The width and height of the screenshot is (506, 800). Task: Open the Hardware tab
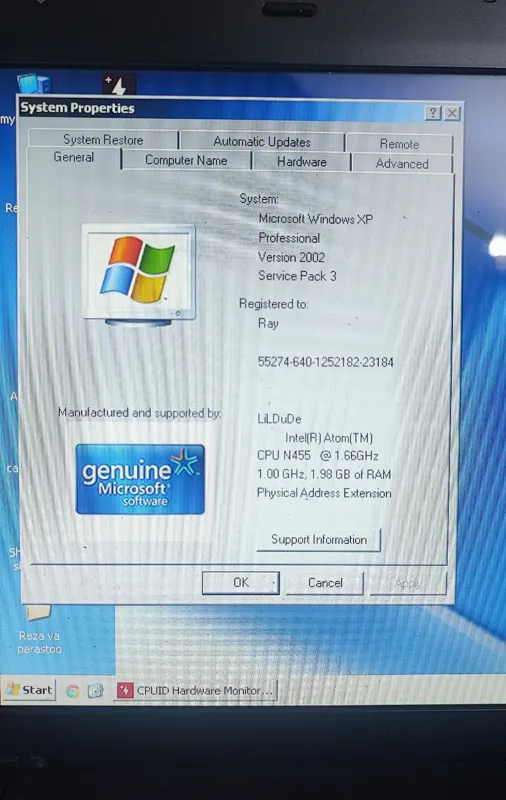click(x=301, y=162)
